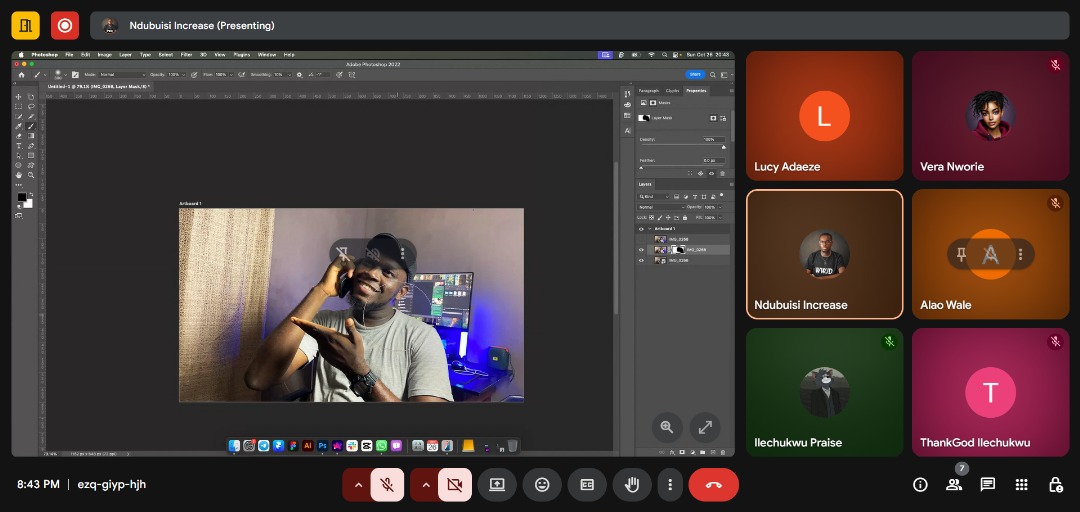1080x512 pixels.
Task: Select the Type tool
Action: pyautogui.click(x=19, y=146)
